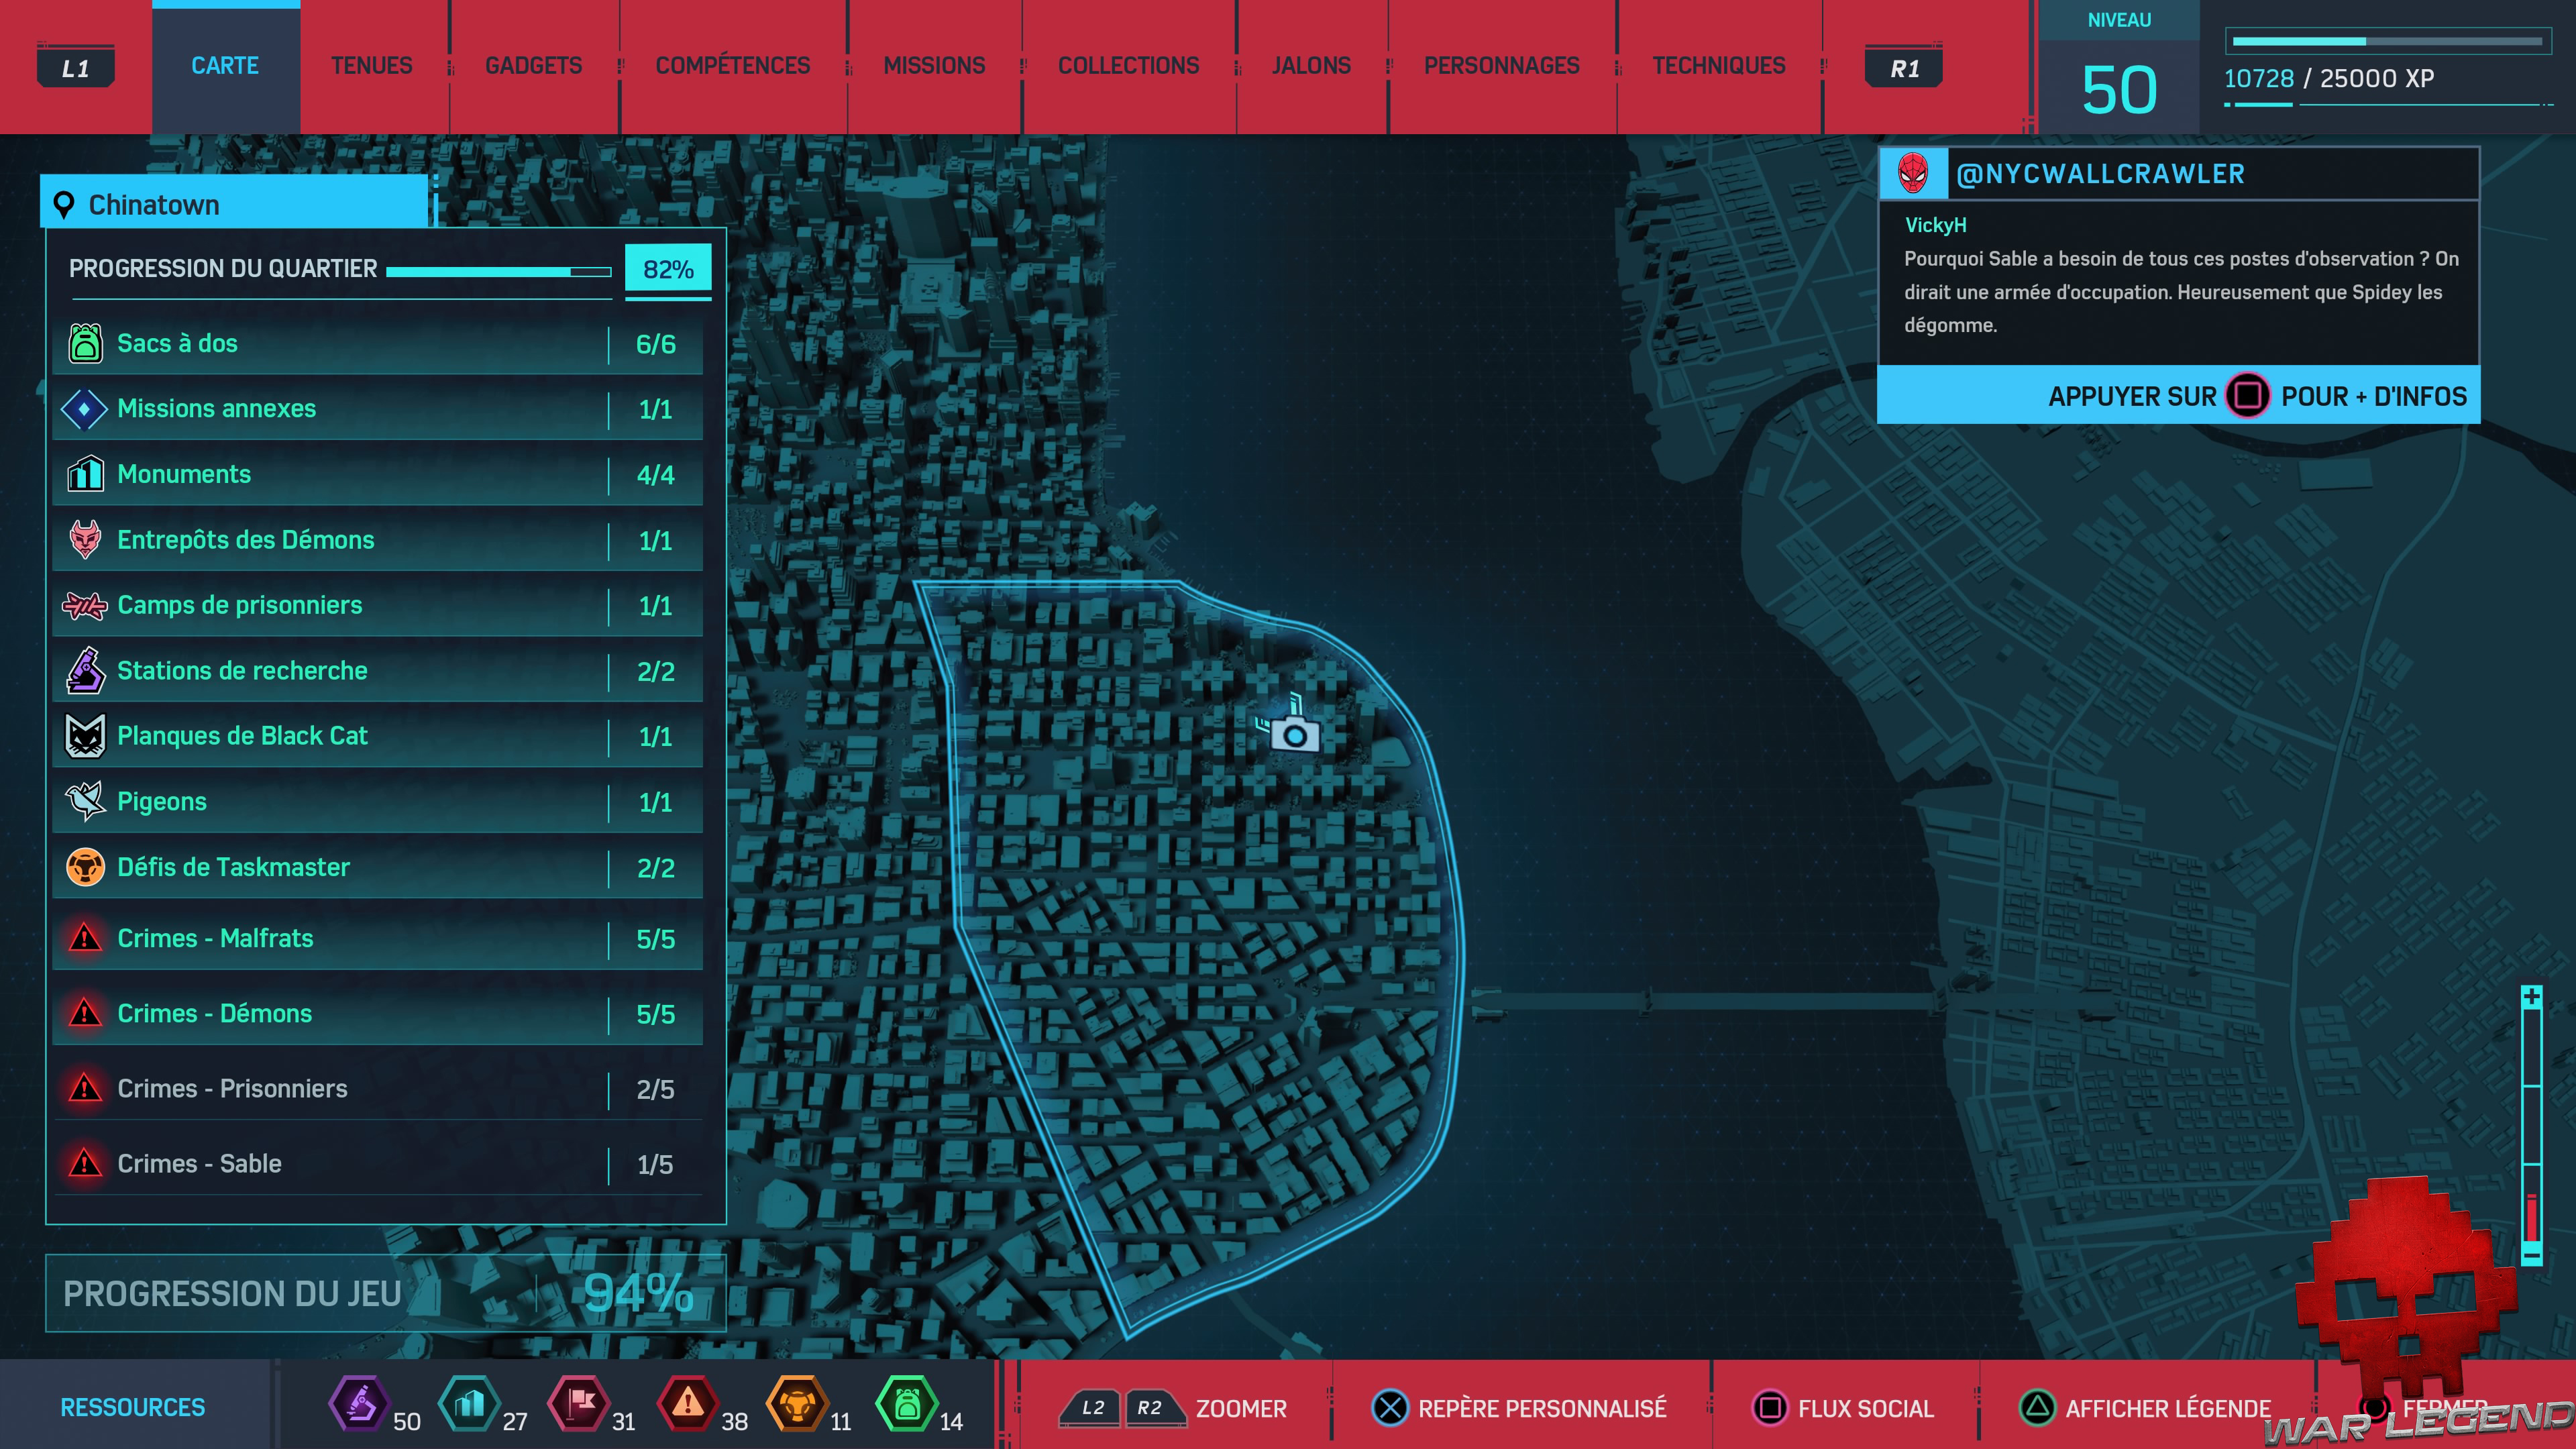Open the TENUES tab
This screenshot has width=2576, height=1449.
click(371, 66)
